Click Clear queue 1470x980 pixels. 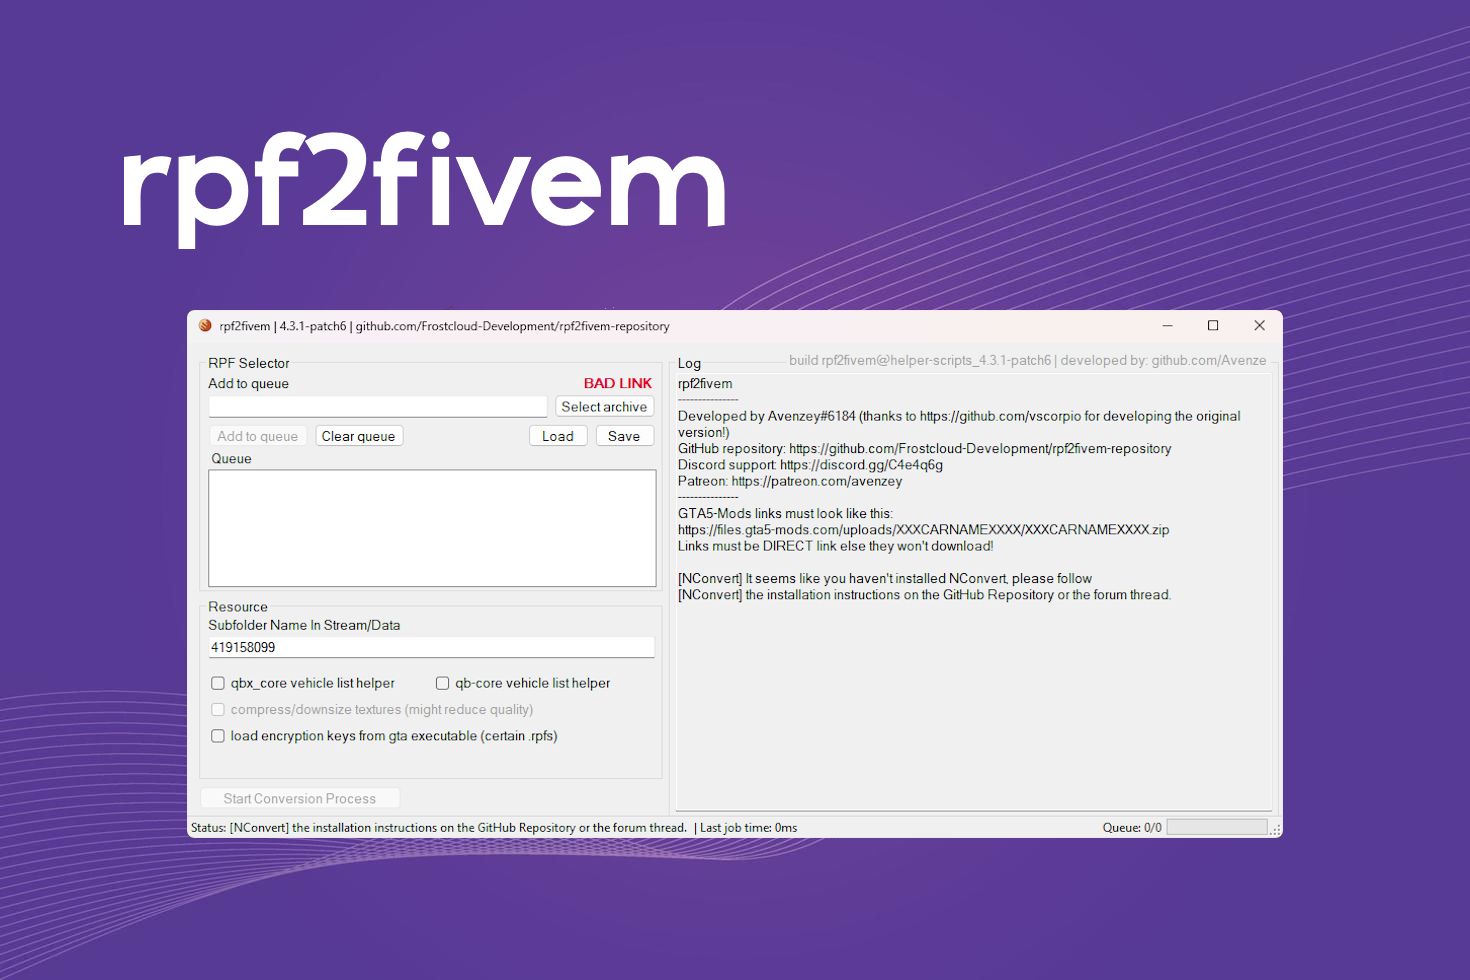click(x=358, y=435)
